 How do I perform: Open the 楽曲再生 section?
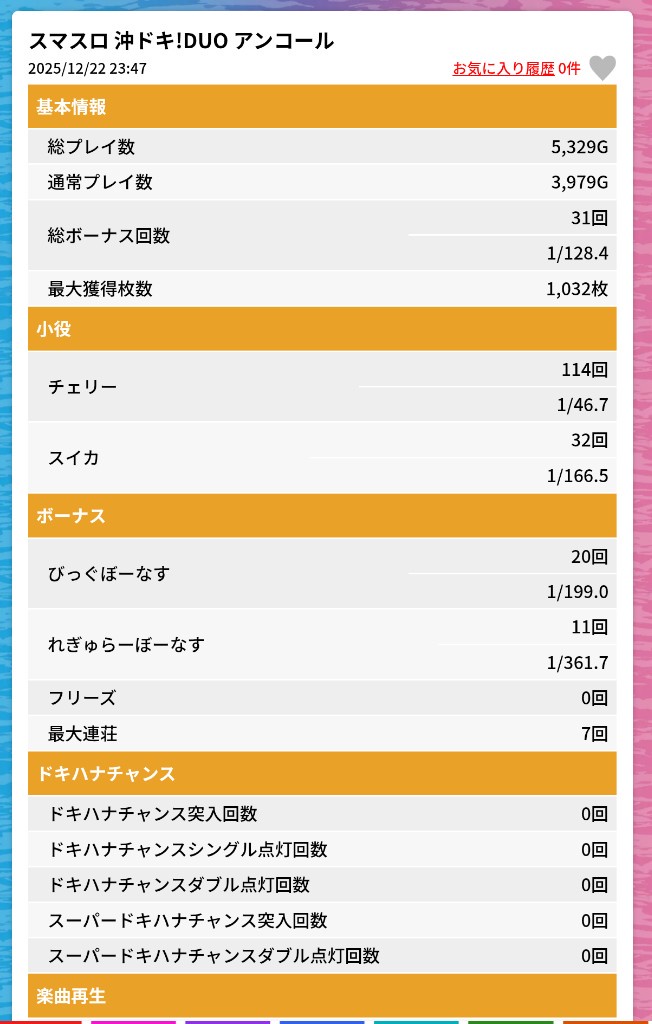tap(322, 996)
